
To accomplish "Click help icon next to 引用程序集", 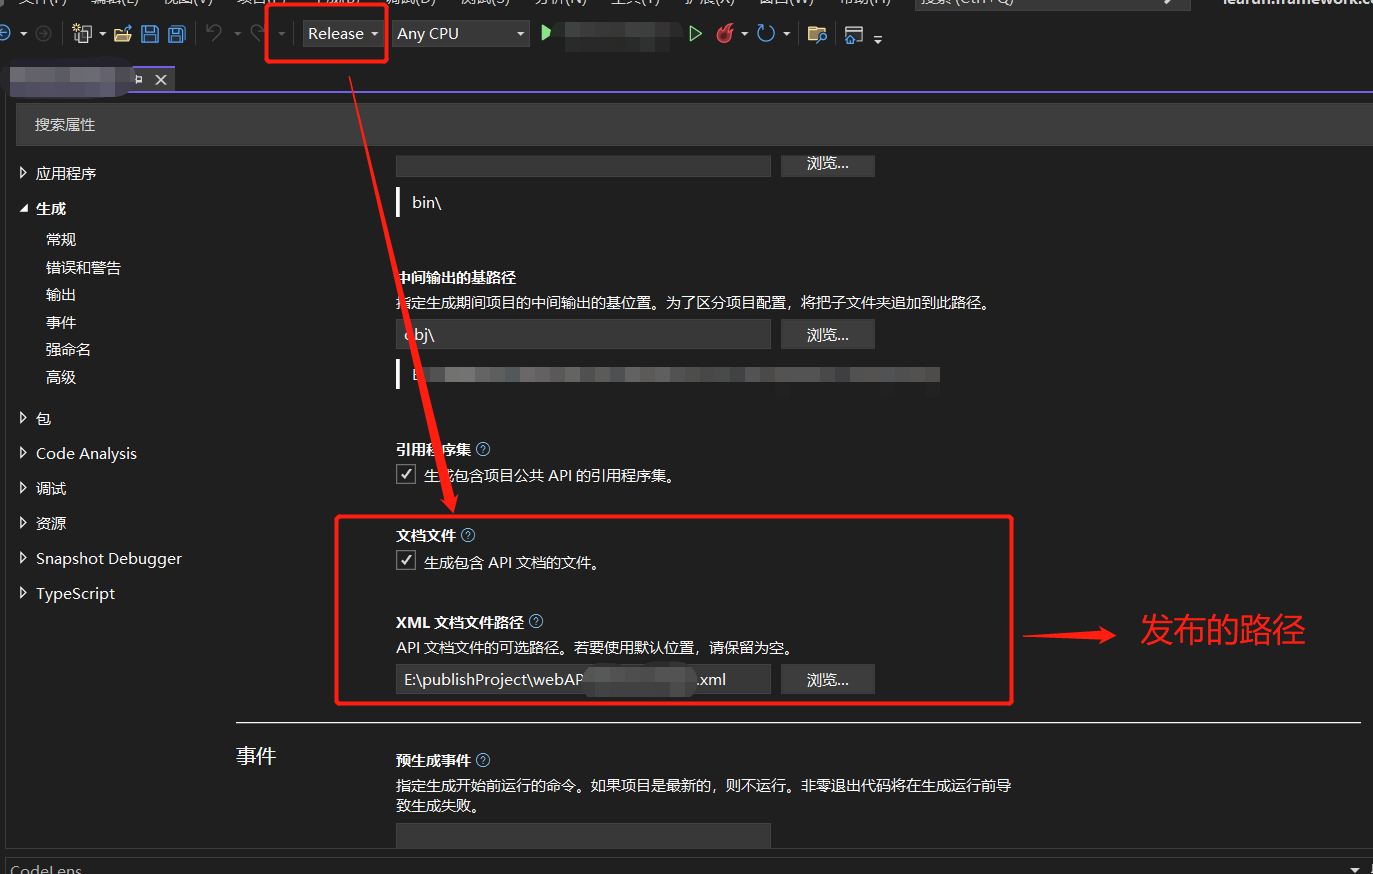I will click(x=483, y=449).
